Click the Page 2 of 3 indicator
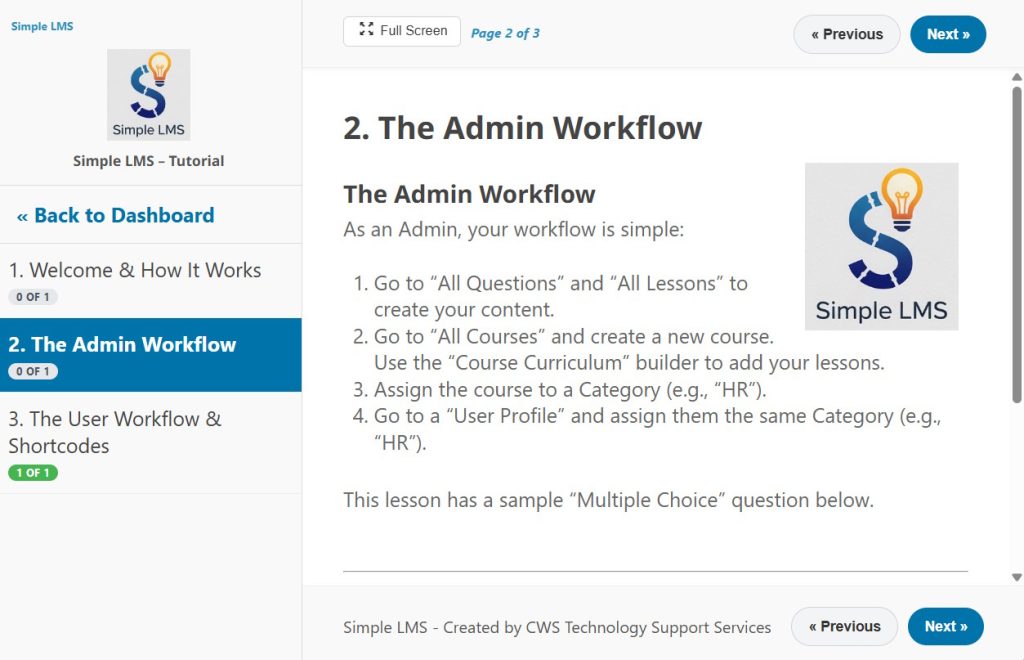The width and height of the screenshot is (1024, 660). [x=505, y=33]
